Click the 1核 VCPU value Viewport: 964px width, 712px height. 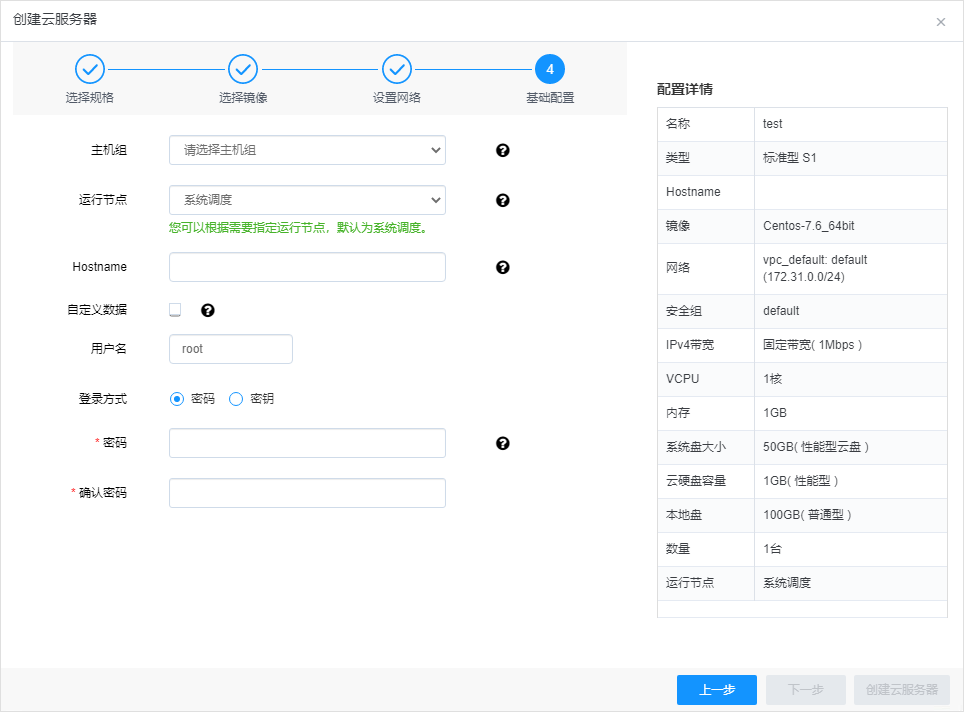(772, 379)
